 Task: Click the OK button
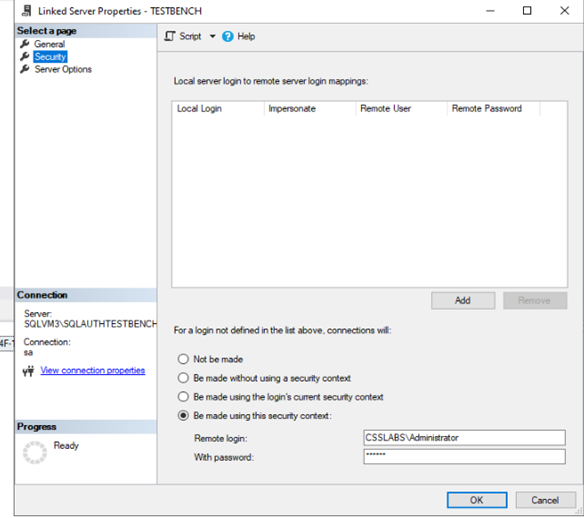pos(477,500)
